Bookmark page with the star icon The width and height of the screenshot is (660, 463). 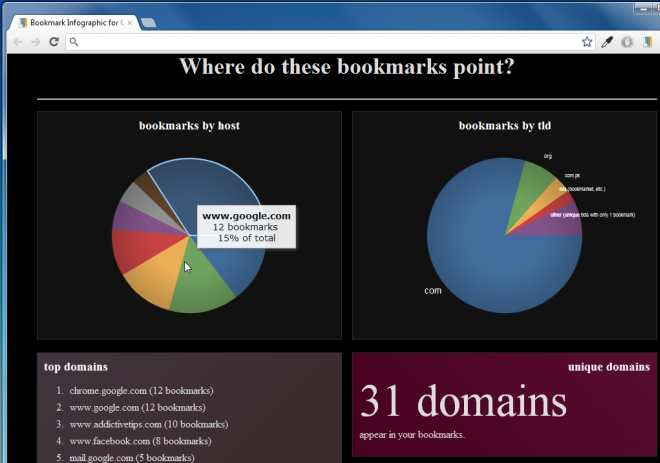(587, 42)
